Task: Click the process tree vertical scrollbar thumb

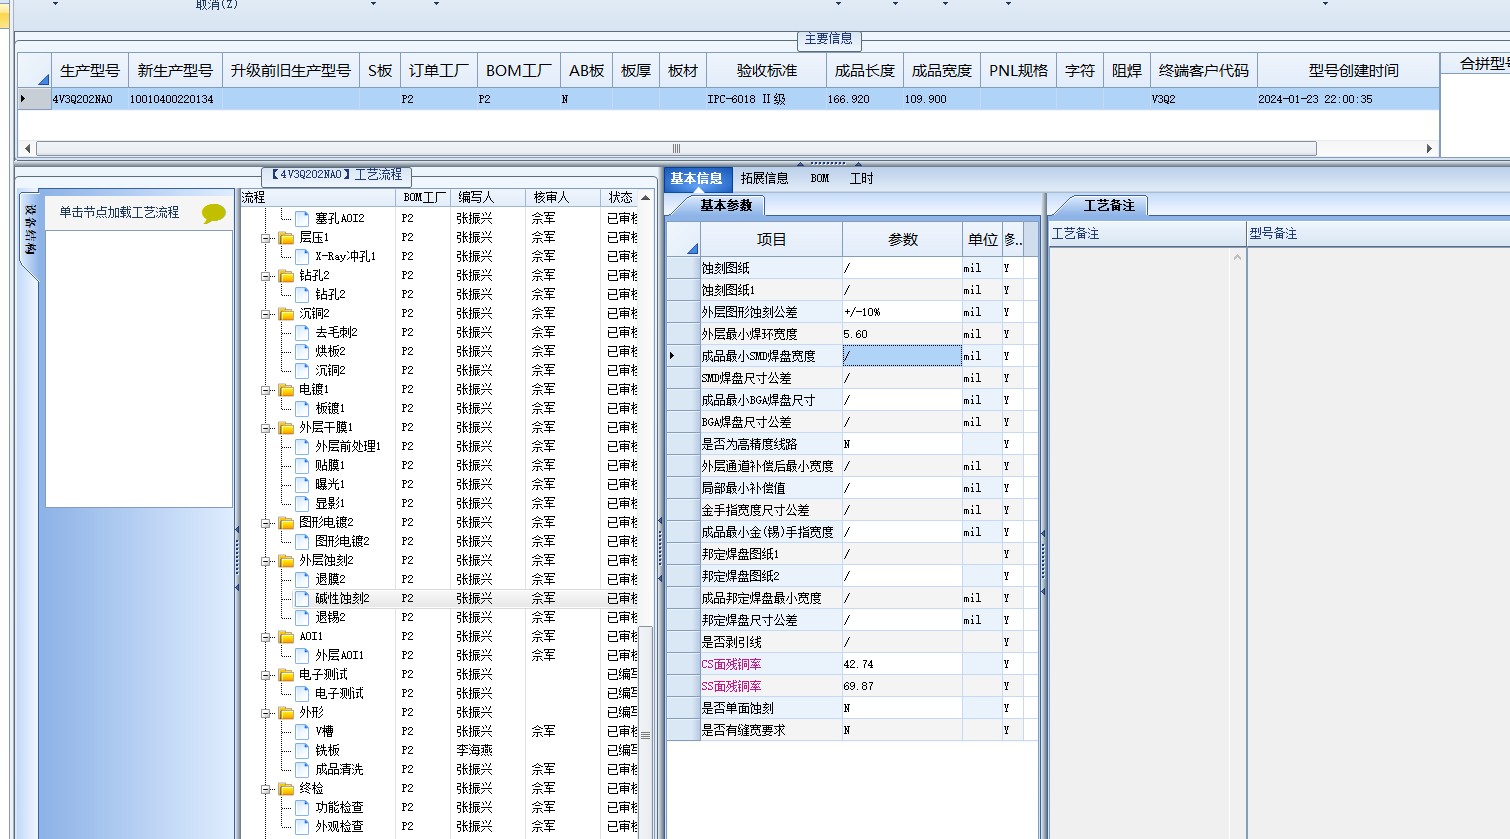Action: pyautogui.click(x=645, y=735)
